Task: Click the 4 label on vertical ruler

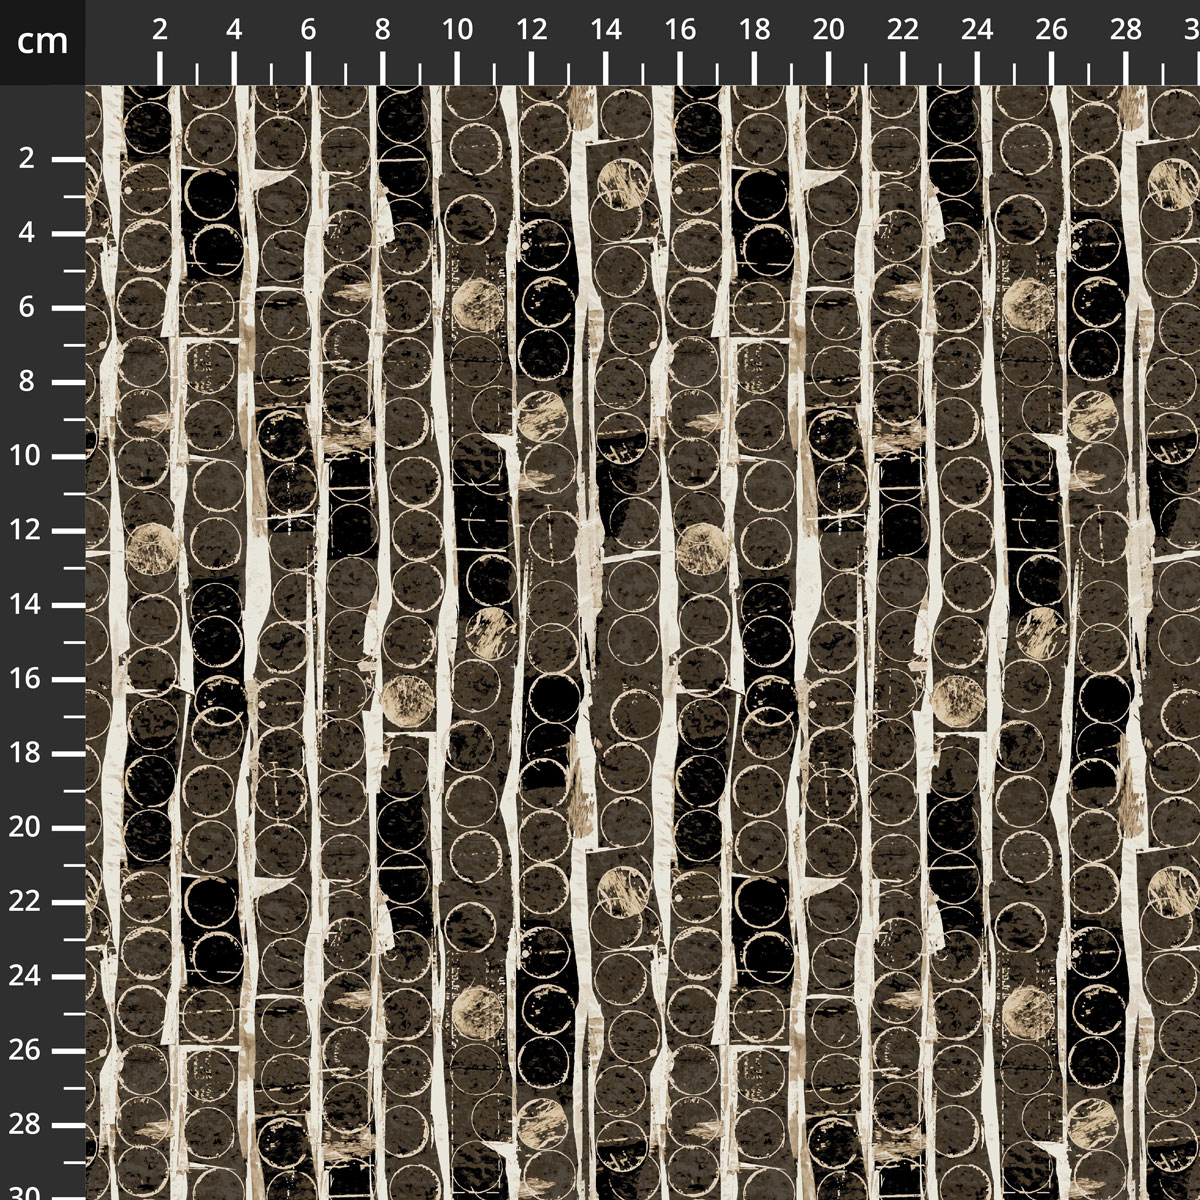Action: 28,234
